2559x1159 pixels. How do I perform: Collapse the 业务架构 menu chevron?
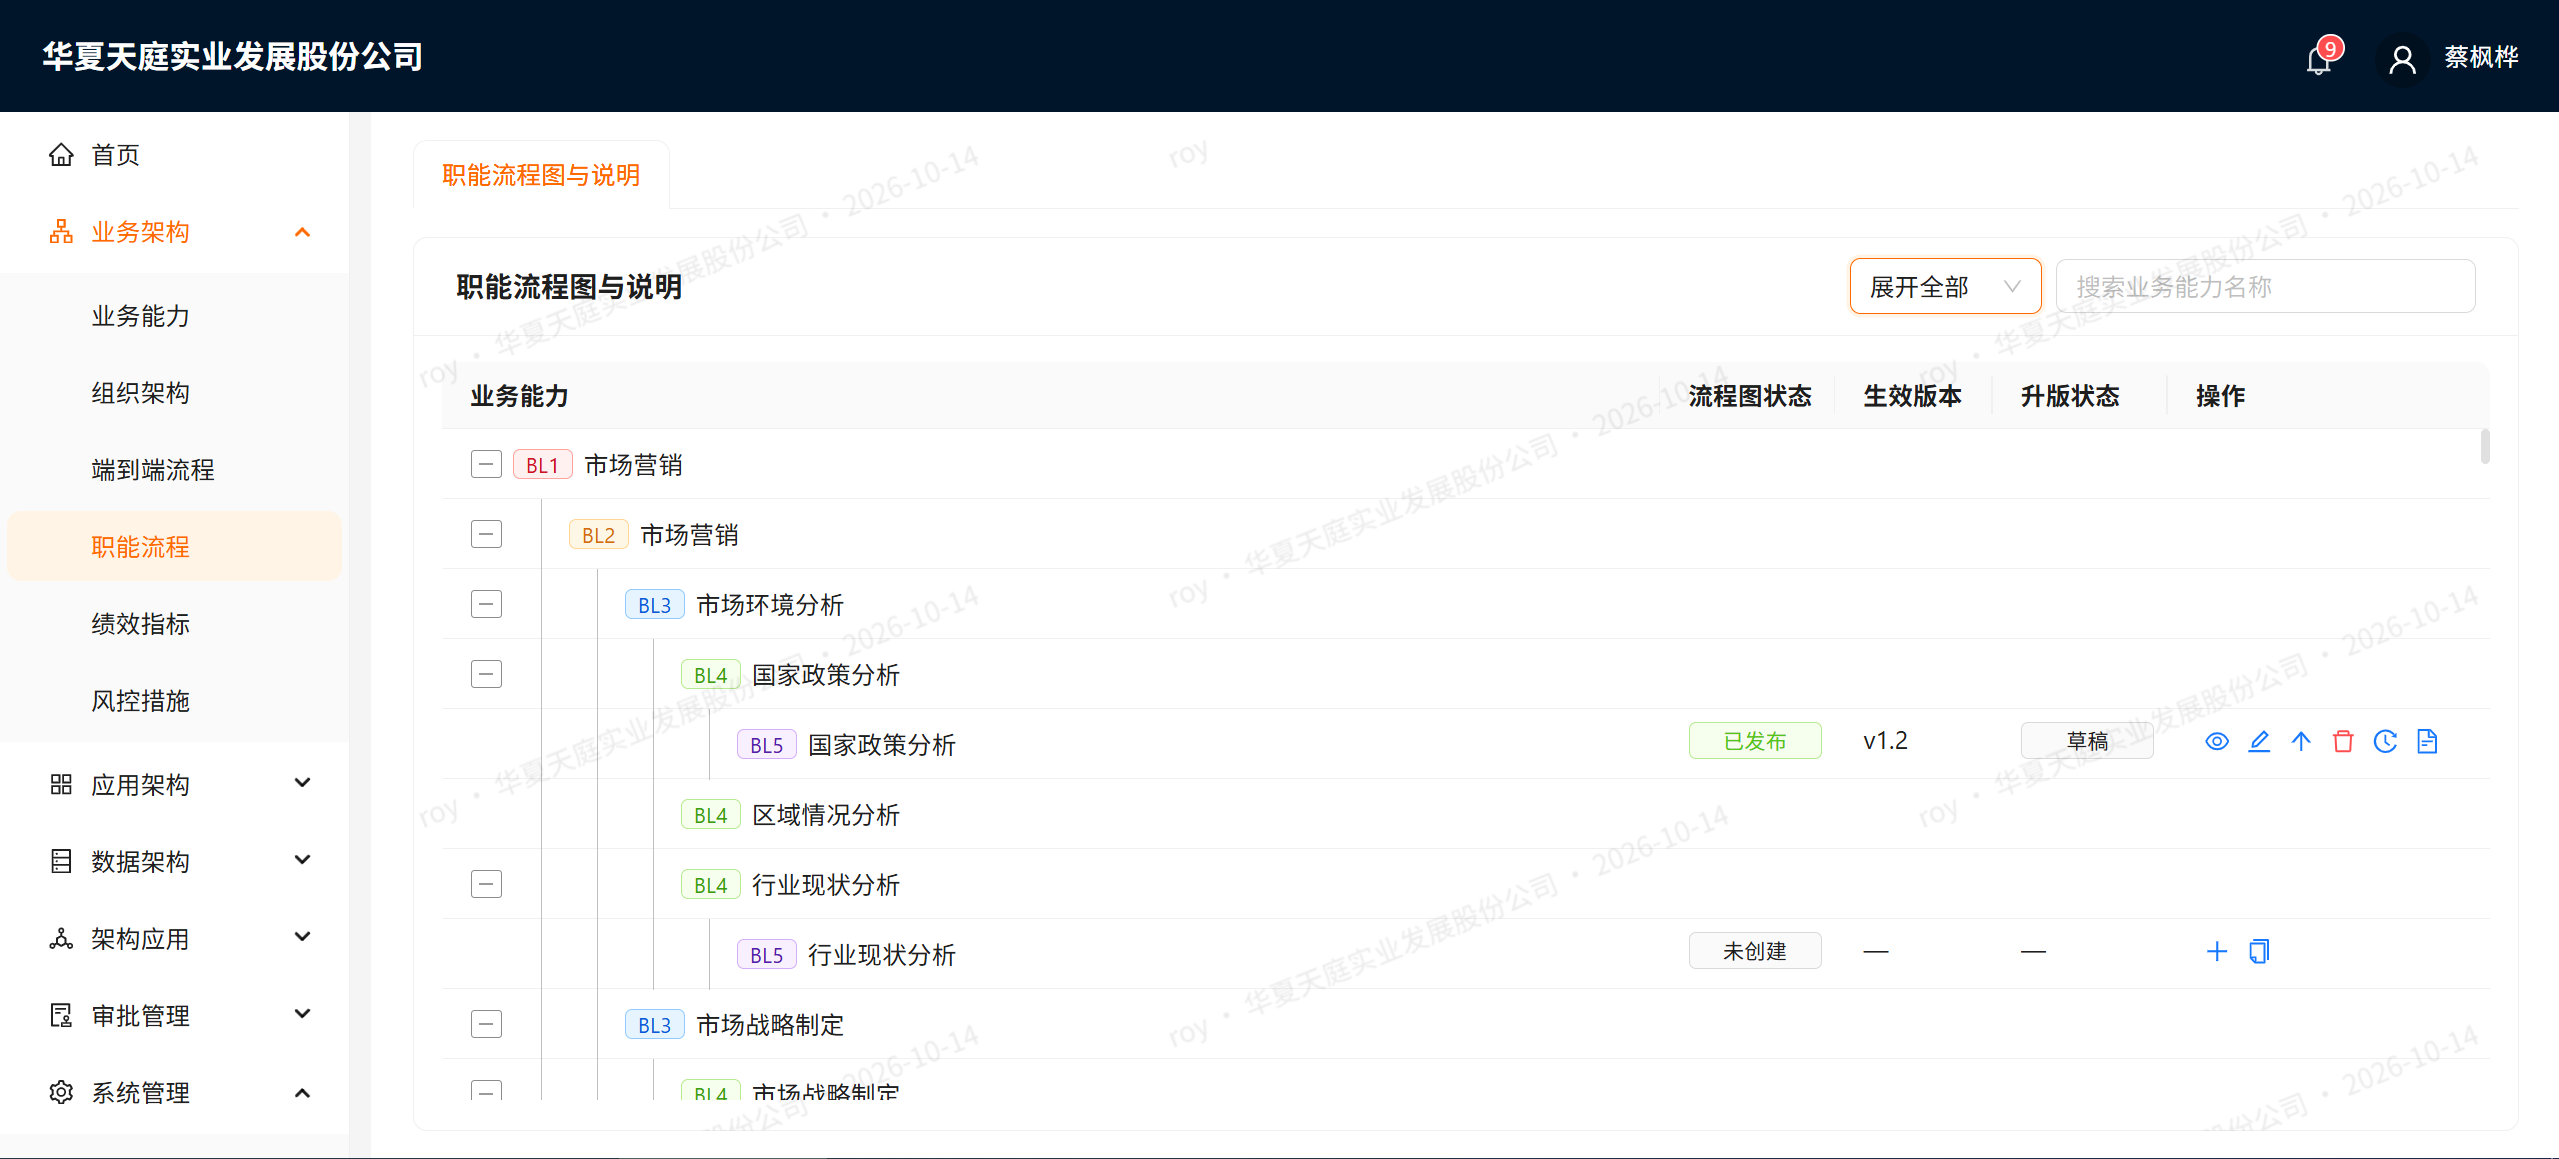pos(302,232)
